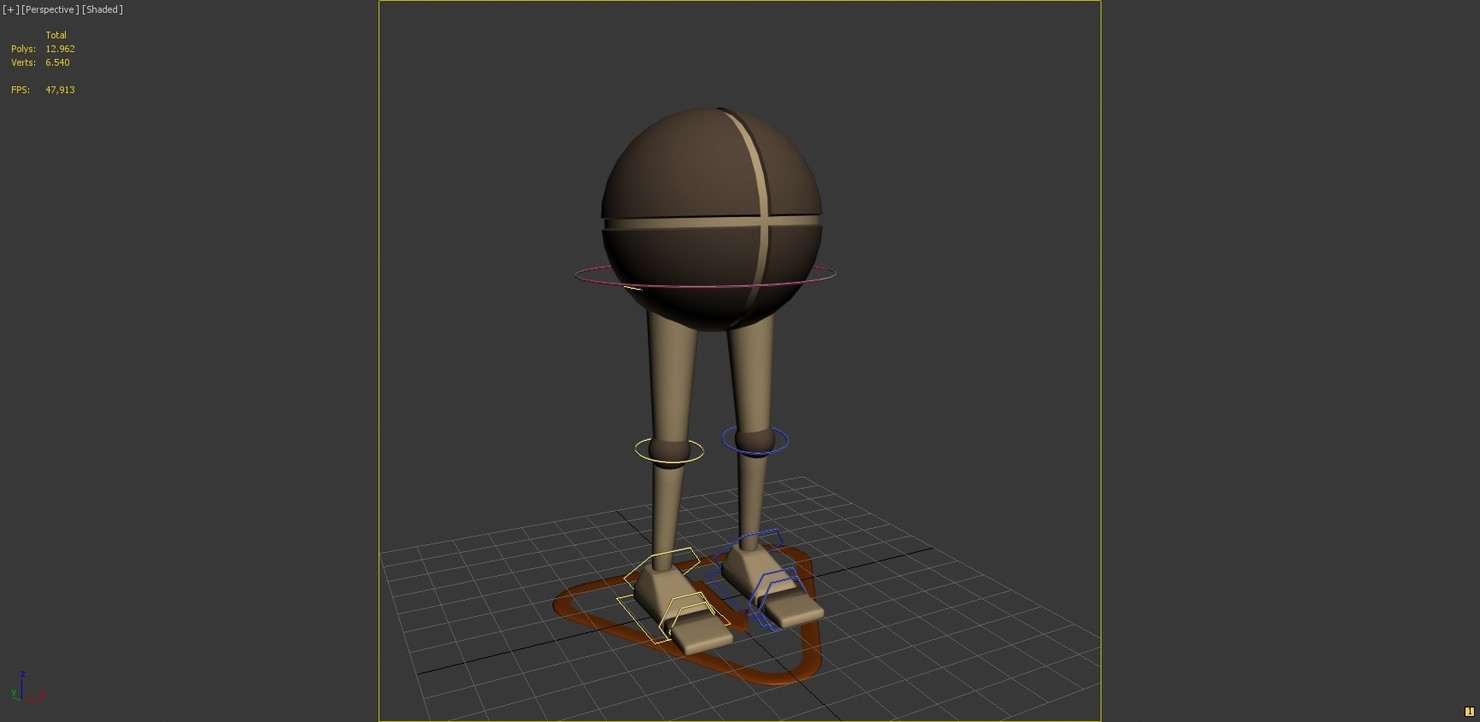Screen dimensions: 1480x722
Task: Click the notification icon in bottom-right corner
Action: click(1470, 711)
